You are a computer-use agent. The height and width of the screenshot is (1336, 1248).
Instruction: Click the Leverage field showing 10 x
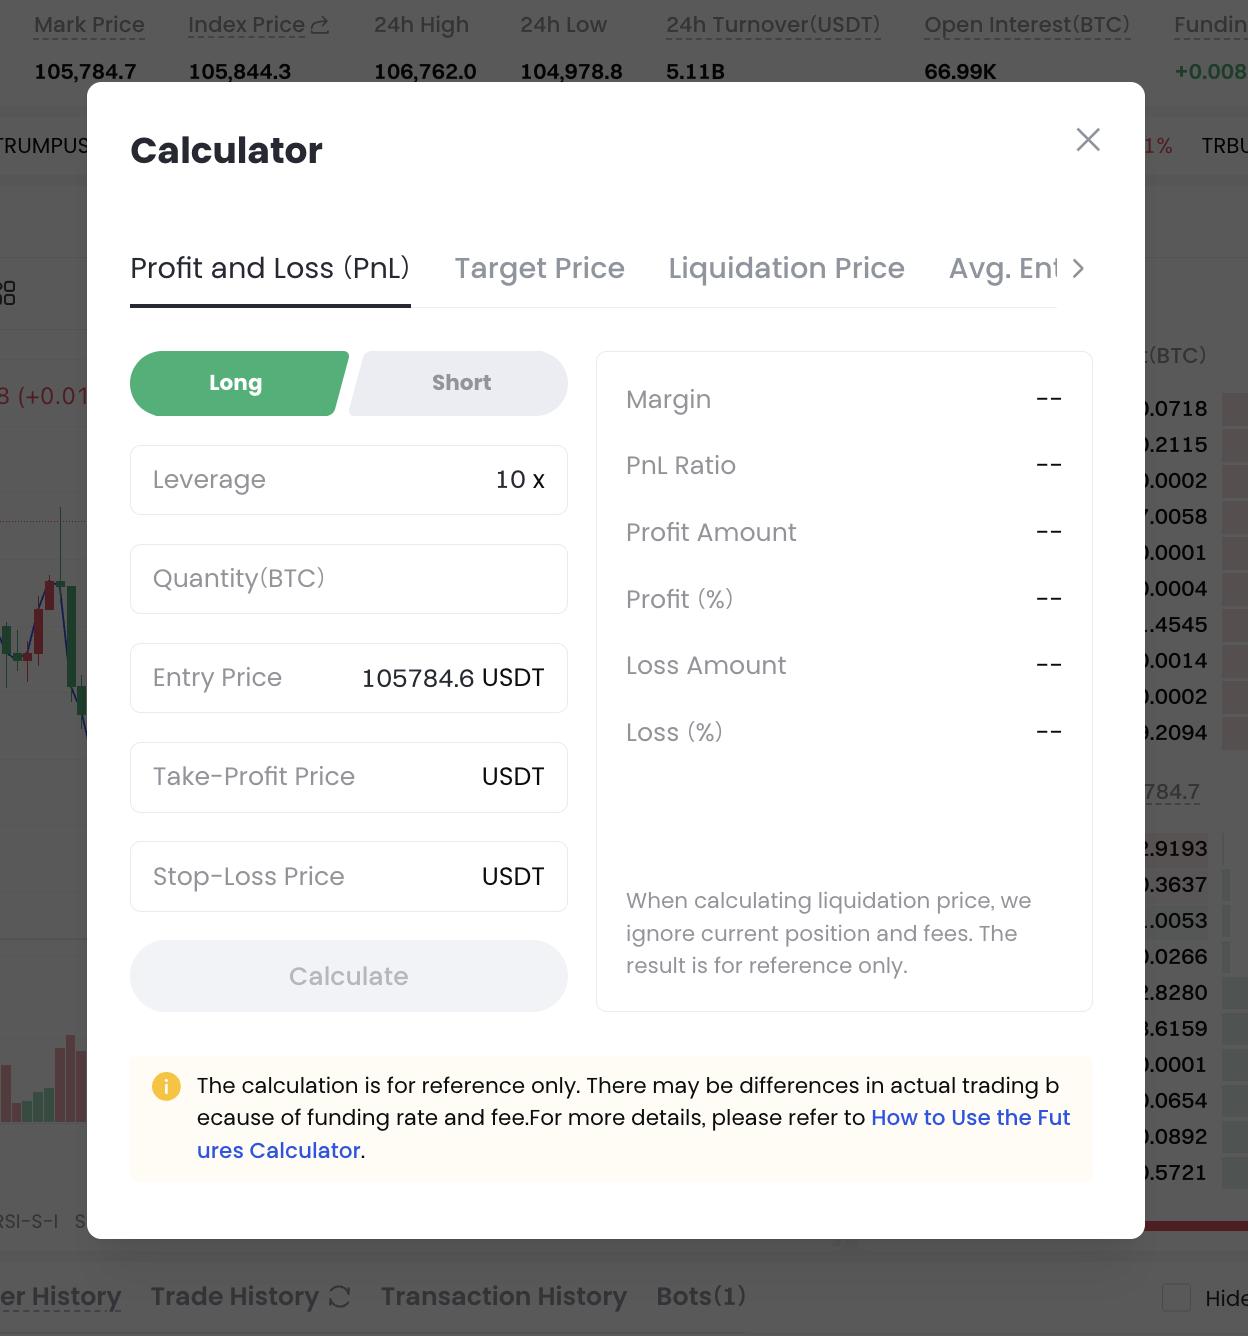tap(349, 480)
